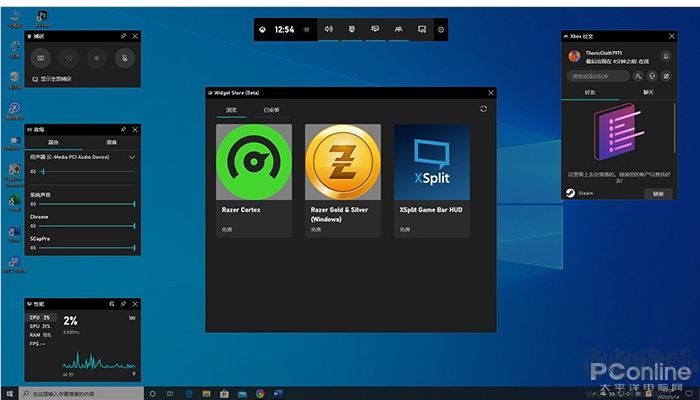Click record last 30 seconds button
Viewport: 700px width, 400px height.
tap(68, 58)
